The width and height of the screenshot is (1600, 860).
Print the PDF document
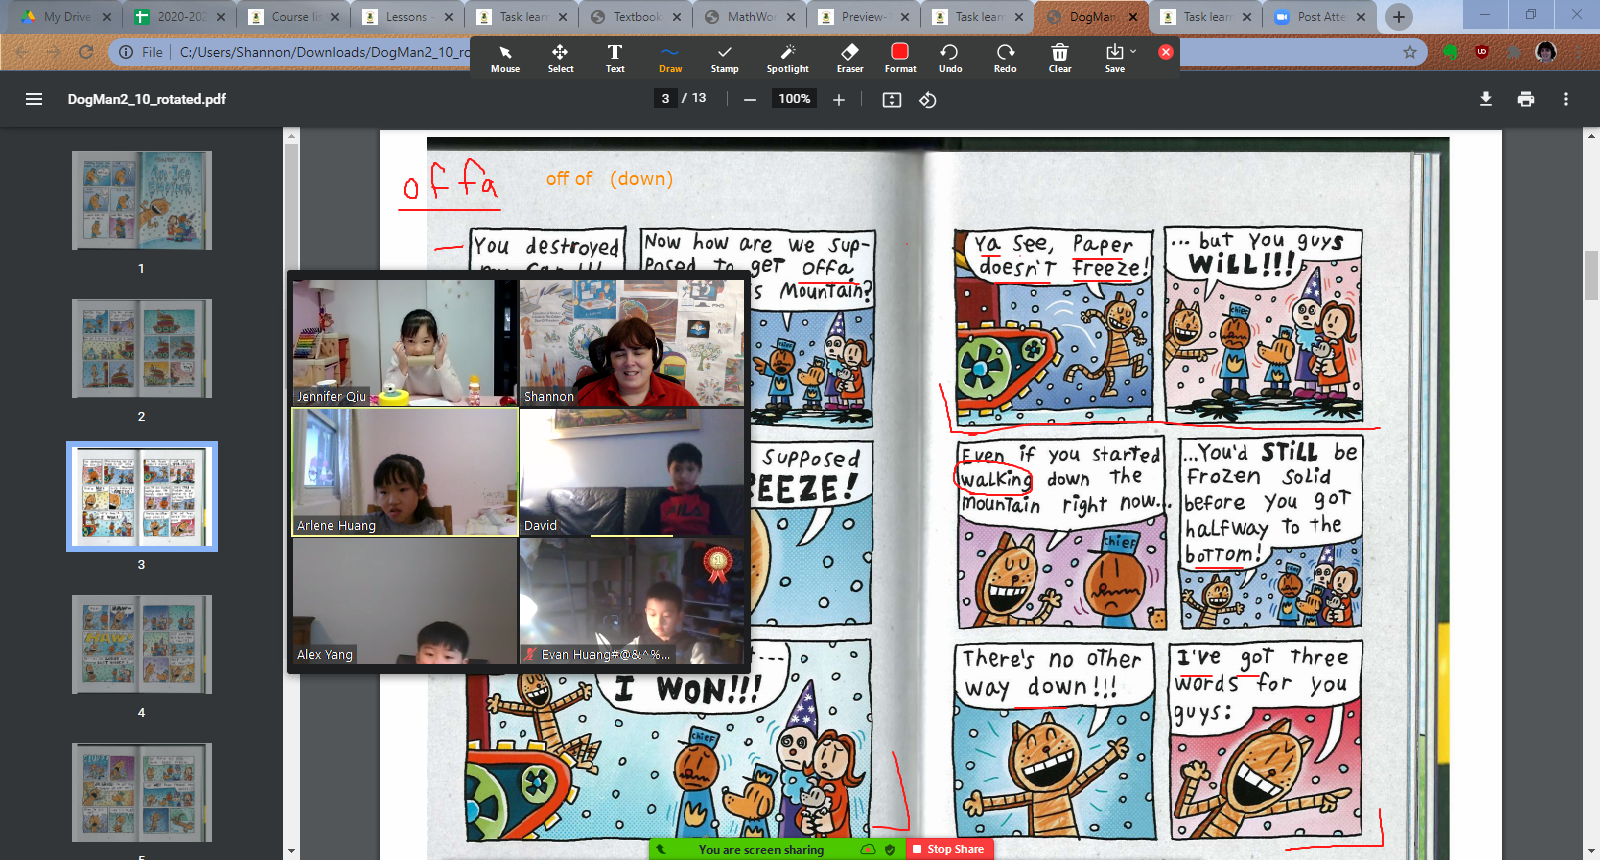[x=1526, y=99]
